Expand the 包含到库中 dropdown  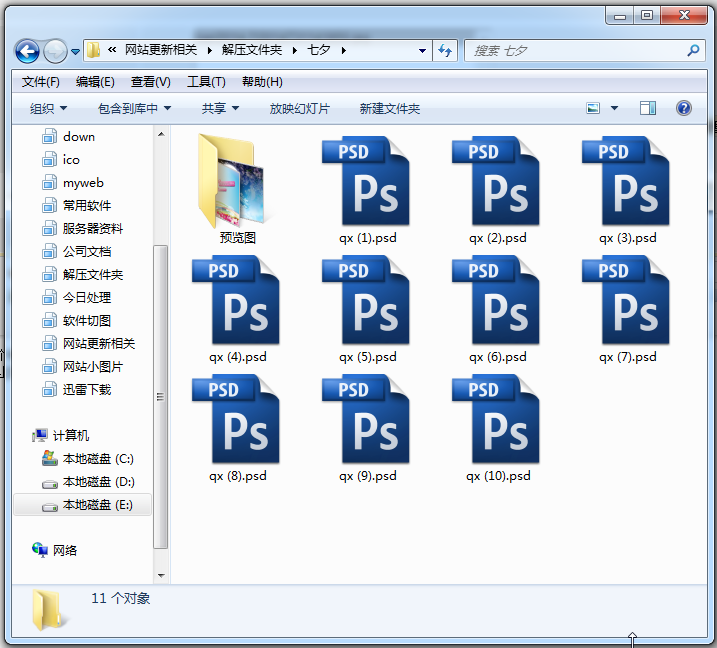(134, 109)
